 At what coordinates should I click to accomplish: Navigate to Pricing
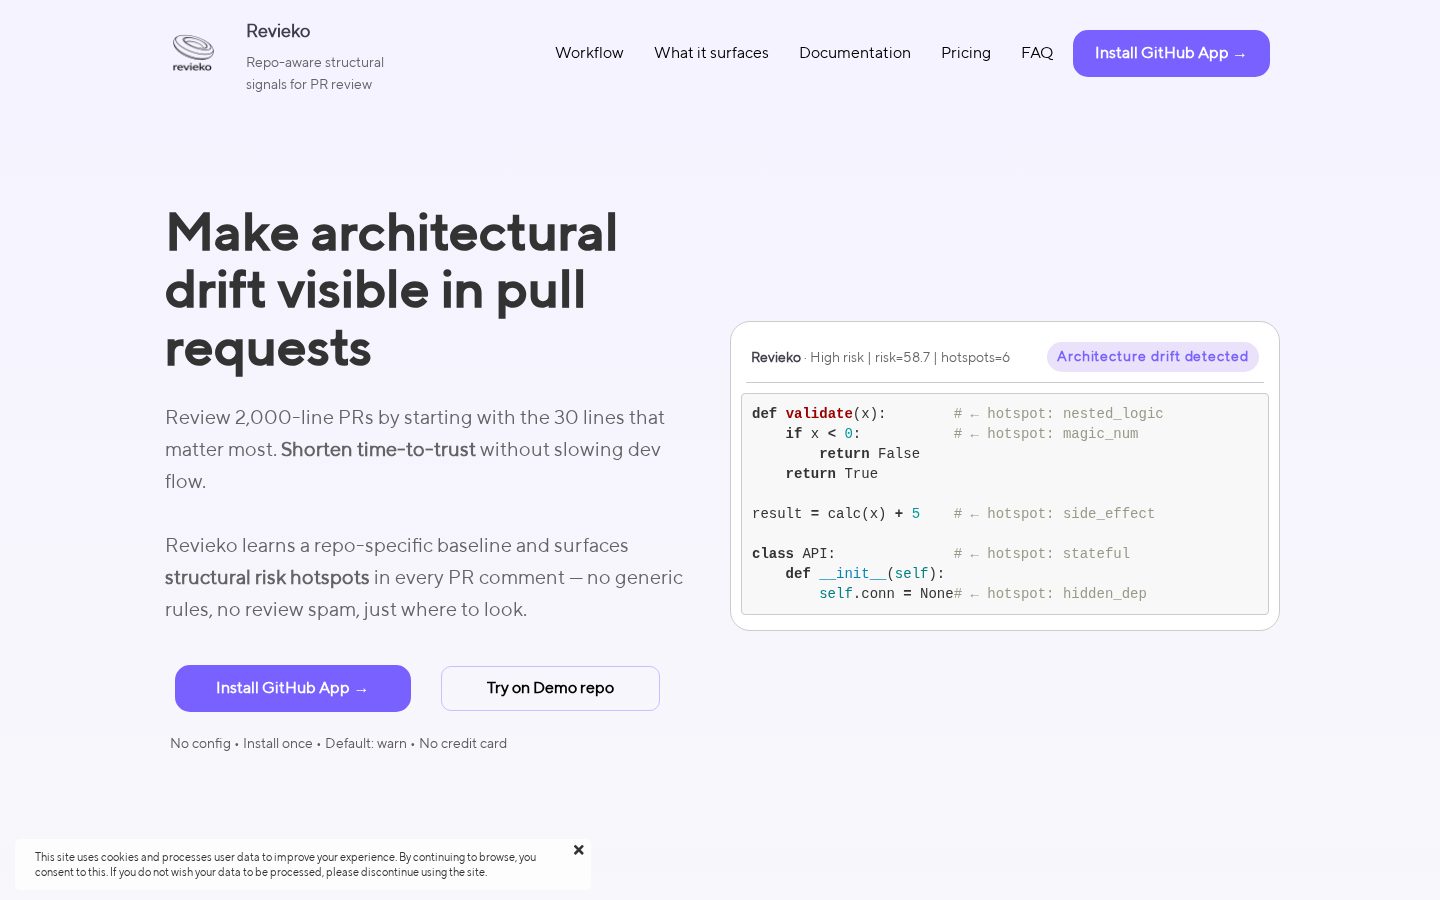(x=966, y=53)
